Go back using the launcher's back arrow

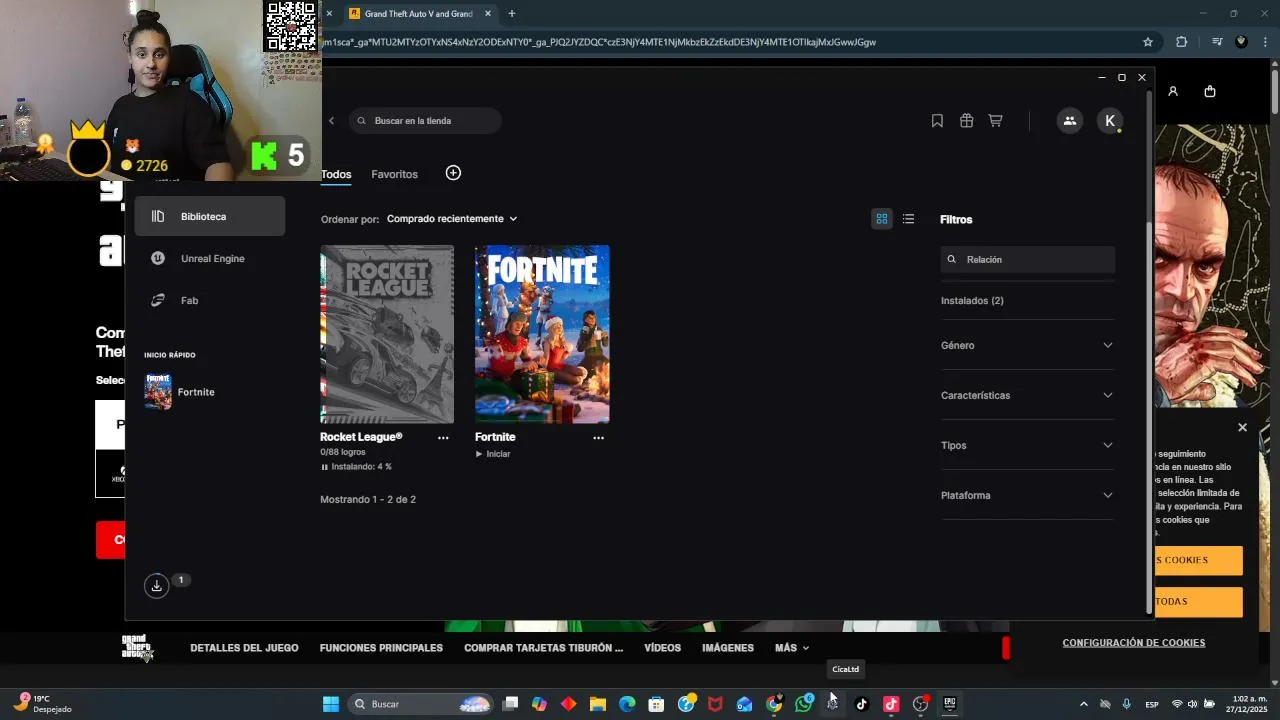coord(331,121)
